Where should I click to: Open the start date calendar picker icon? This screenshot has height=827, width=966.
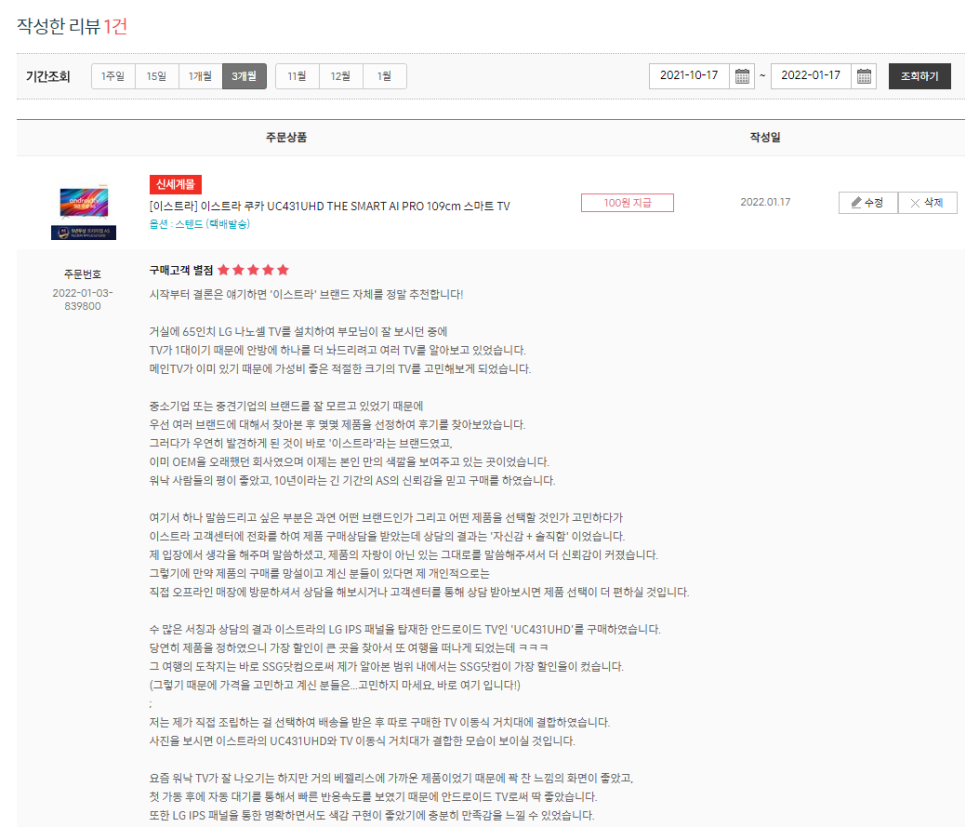click(x=742, y=76)
